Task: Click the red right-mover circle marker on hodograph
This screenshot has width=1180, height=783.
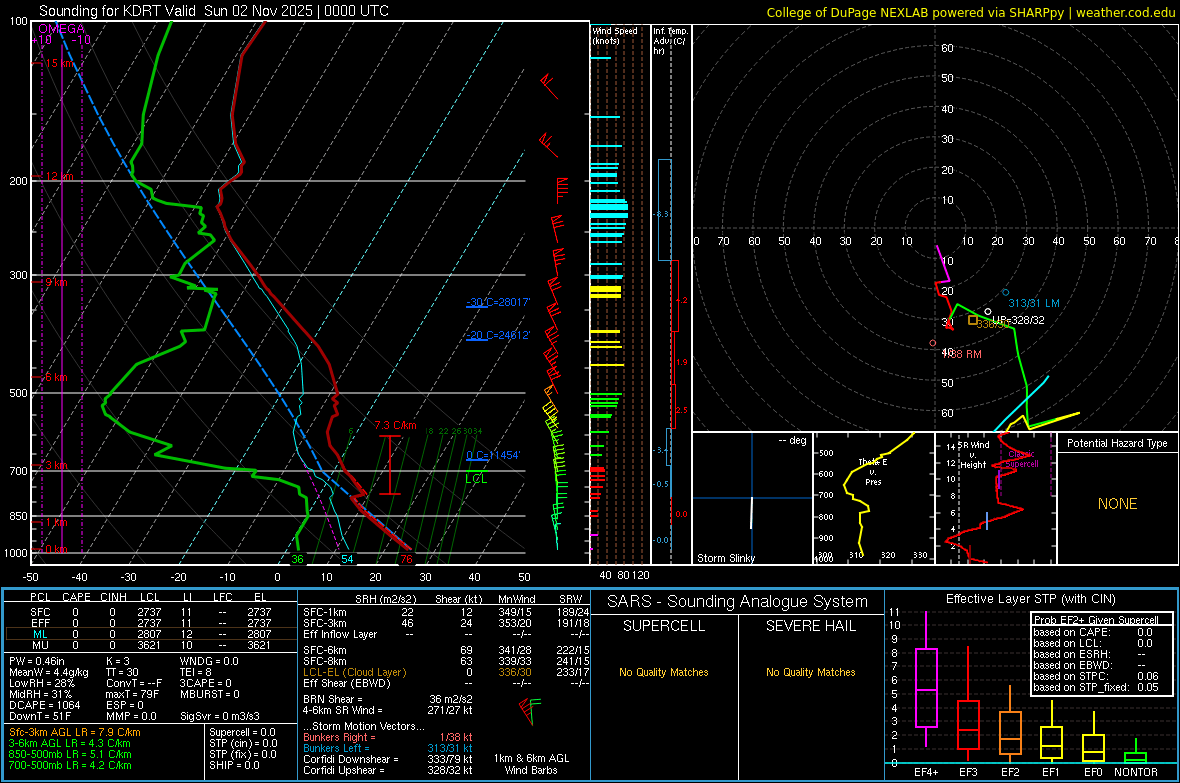Action: (933, 343)
